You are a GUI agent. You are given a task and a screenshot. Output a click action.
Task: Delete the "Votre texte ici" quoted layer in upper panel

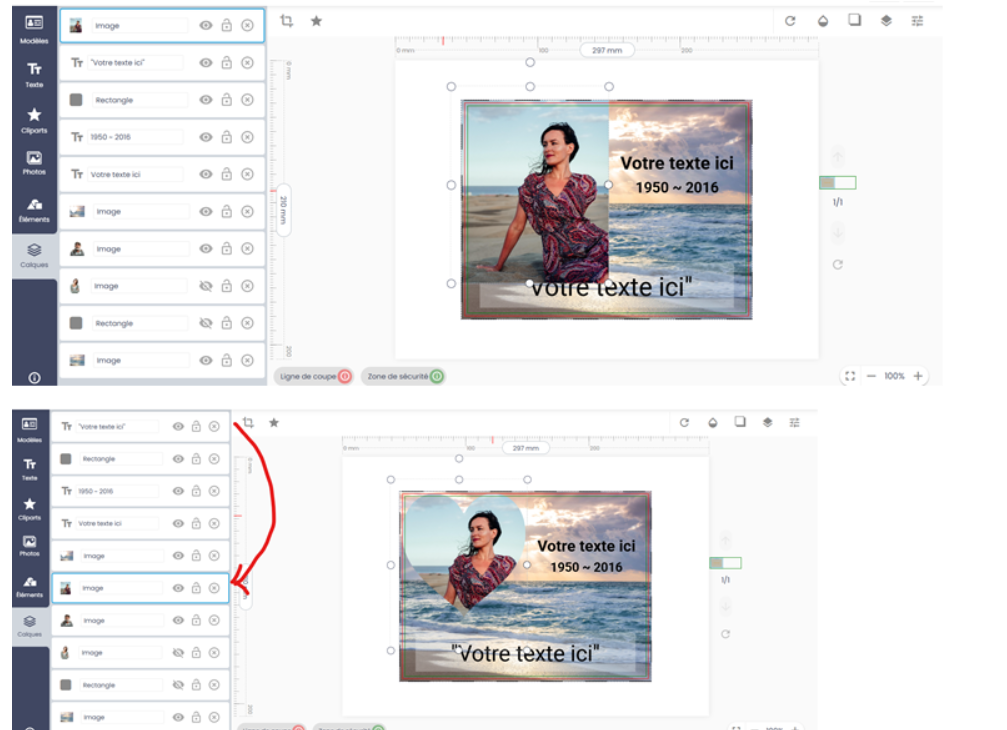coord(247,63)
